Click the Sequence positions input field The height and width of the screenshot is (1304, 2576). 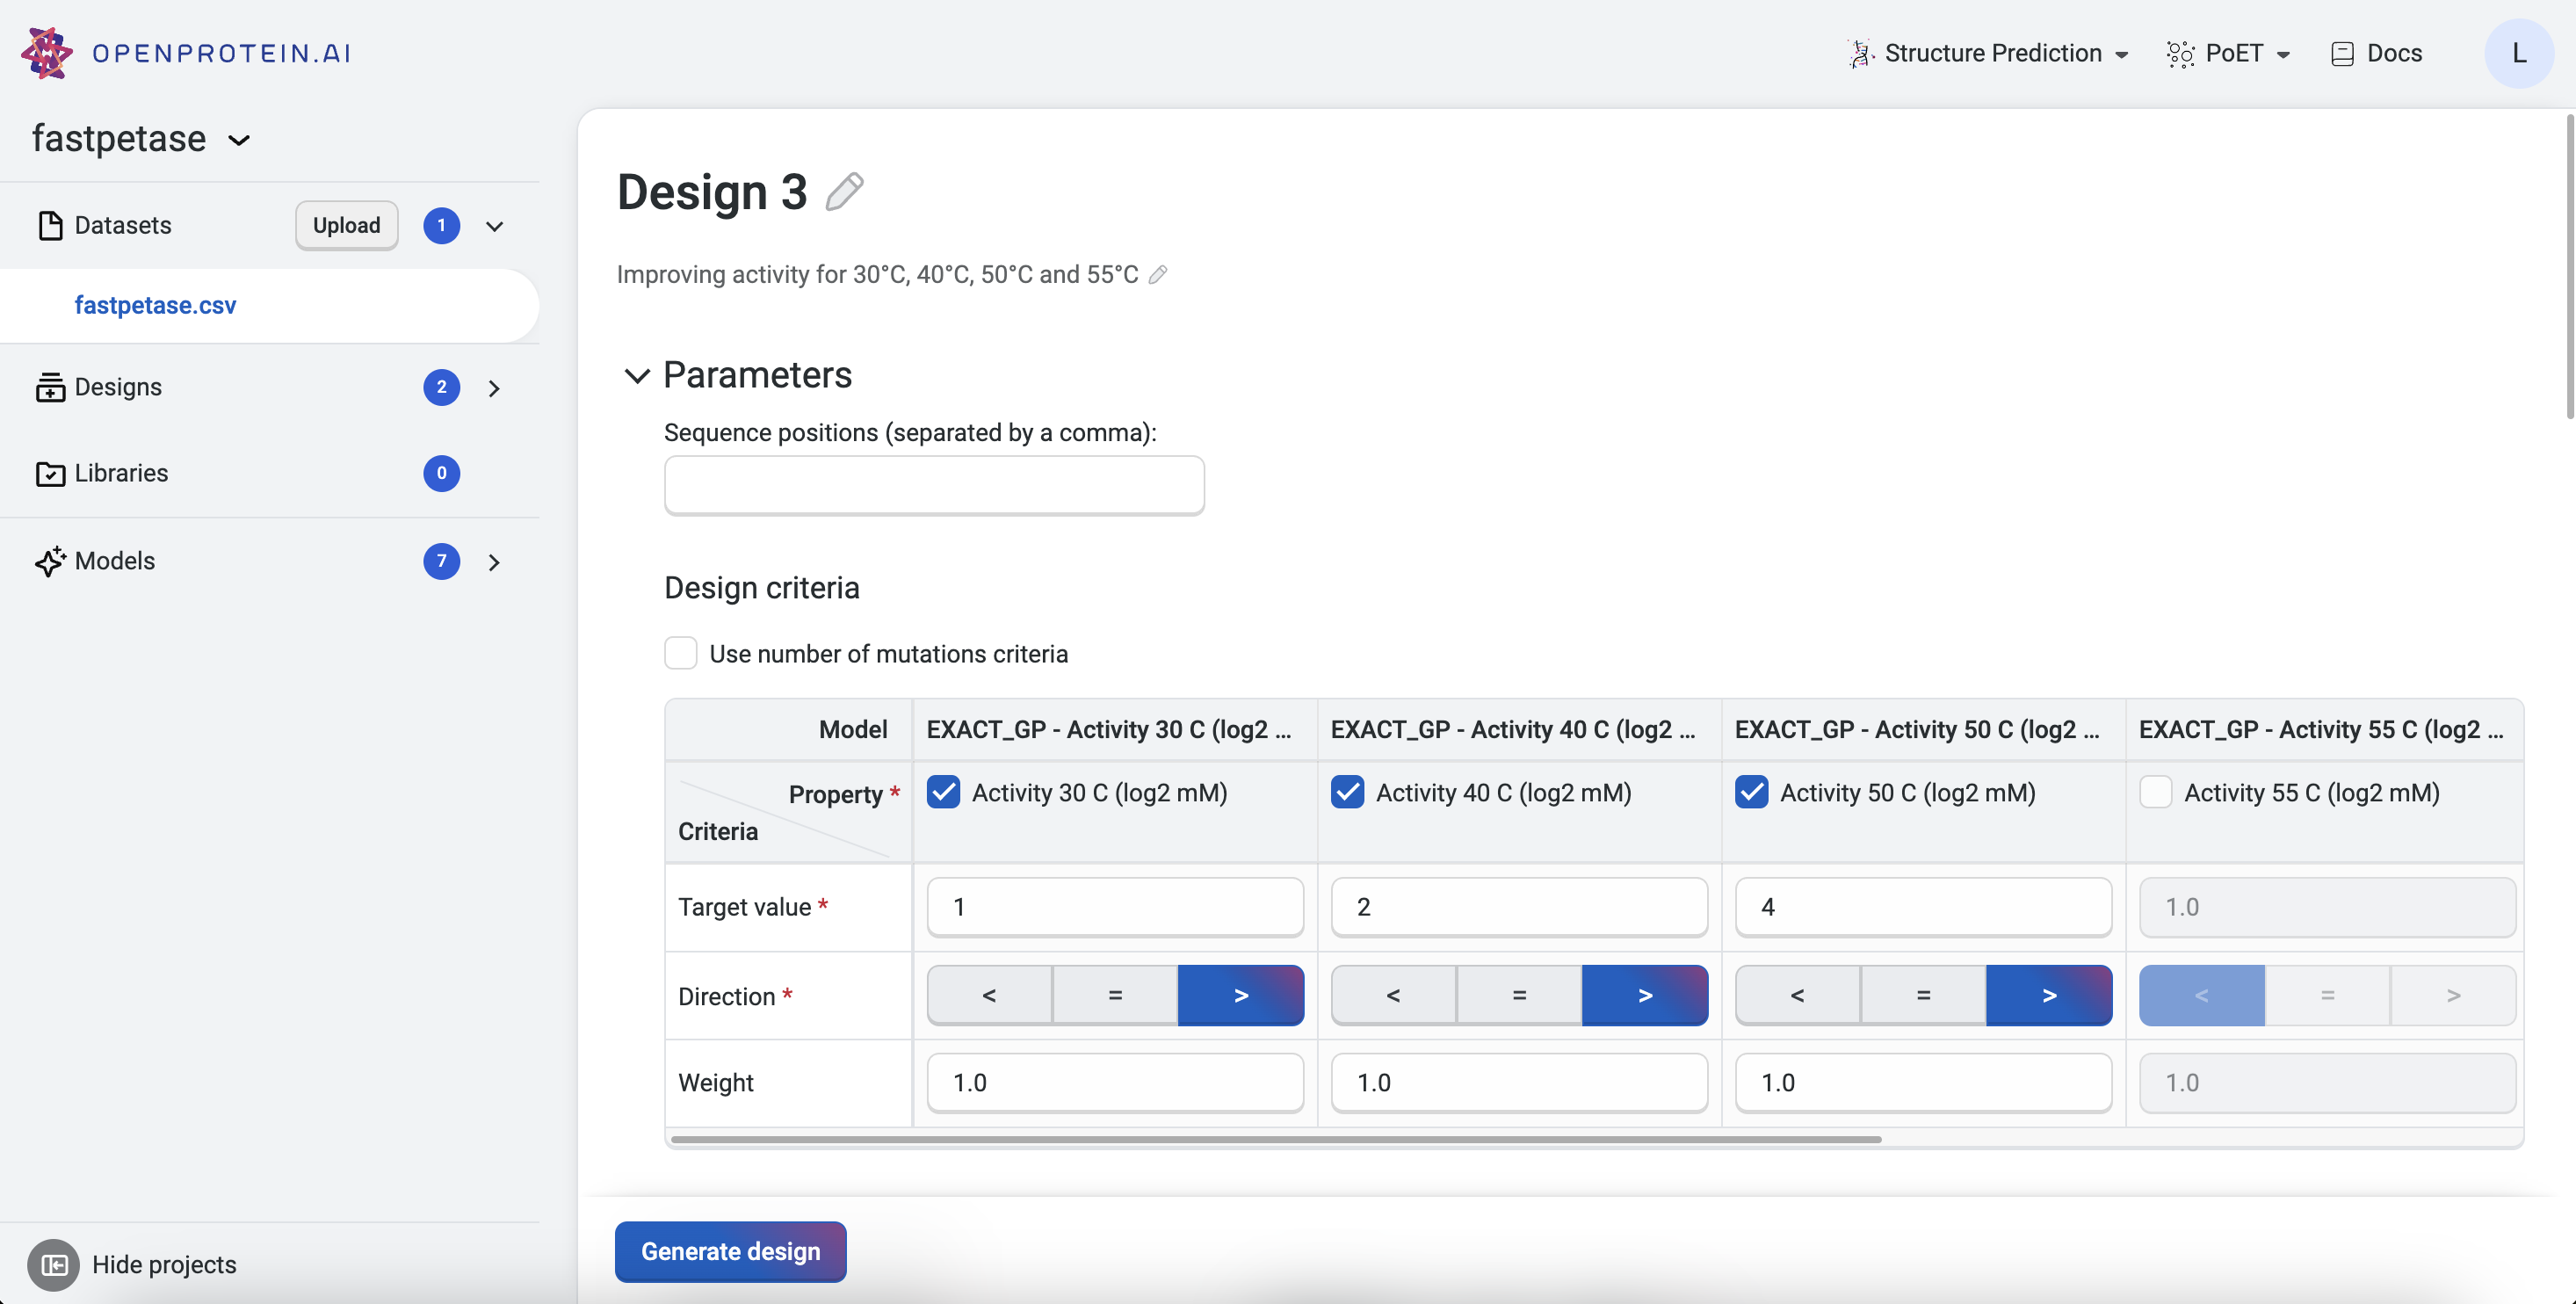point(934,486)
